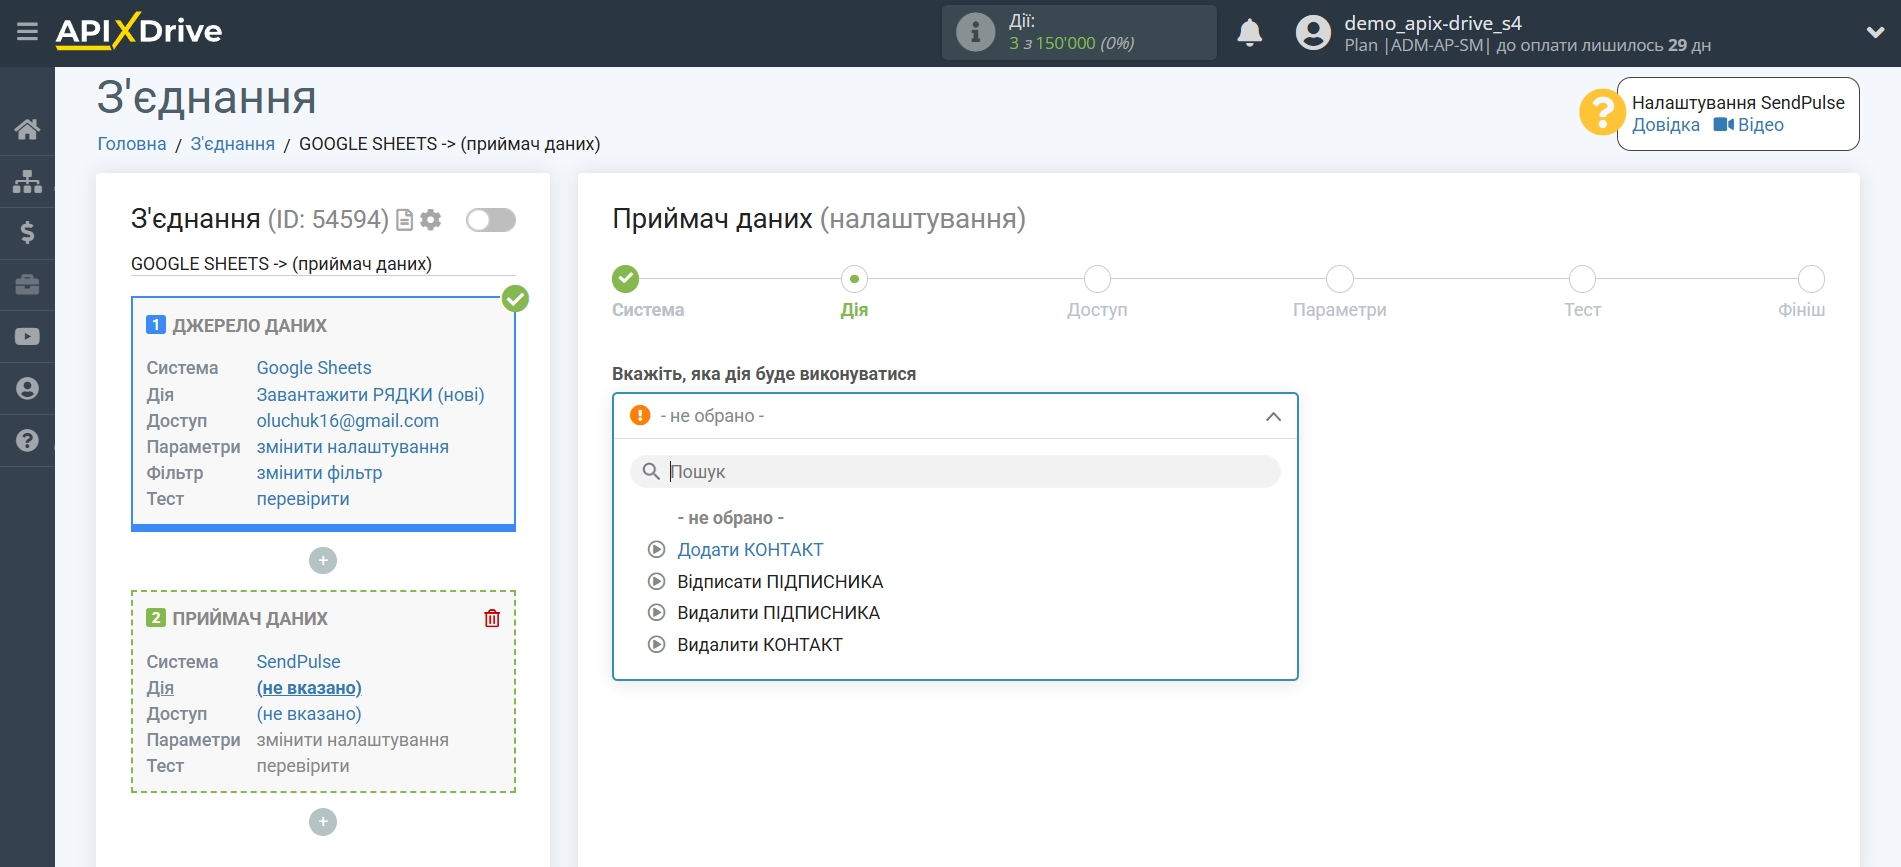Go to the Дія step

point(854,279)
